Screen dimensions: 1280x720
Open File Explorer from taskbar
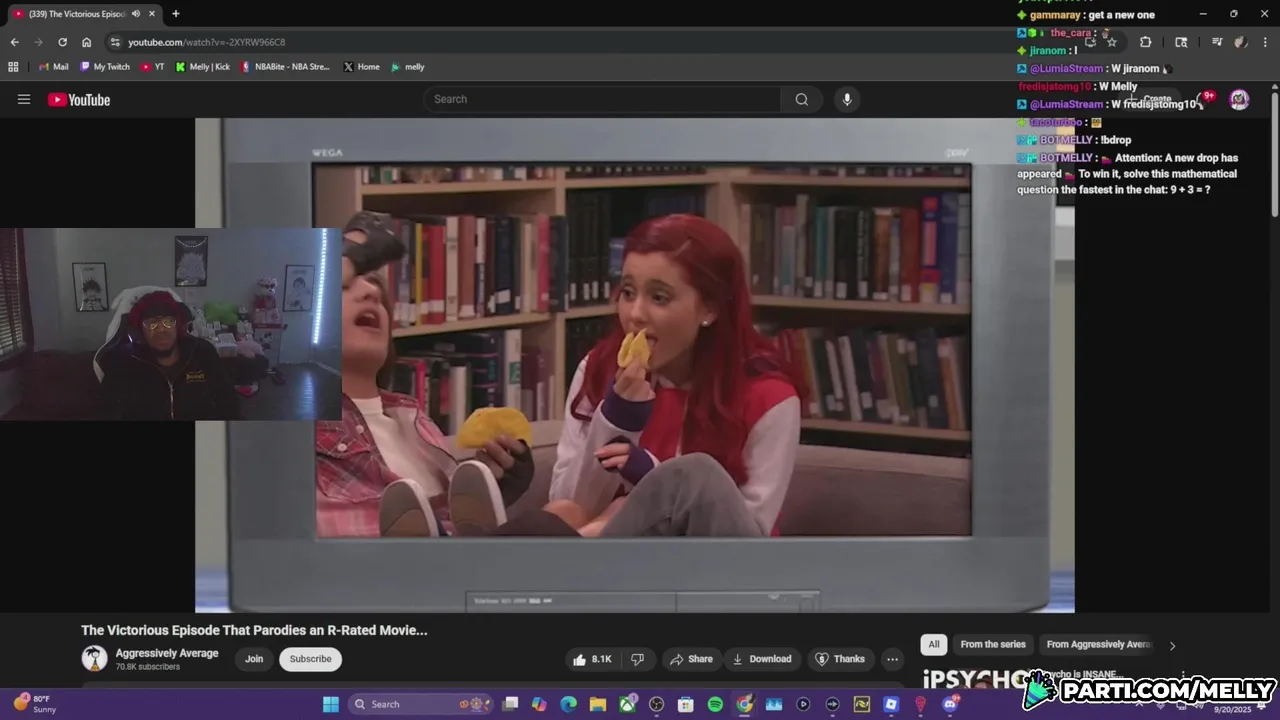pos(598,704)
